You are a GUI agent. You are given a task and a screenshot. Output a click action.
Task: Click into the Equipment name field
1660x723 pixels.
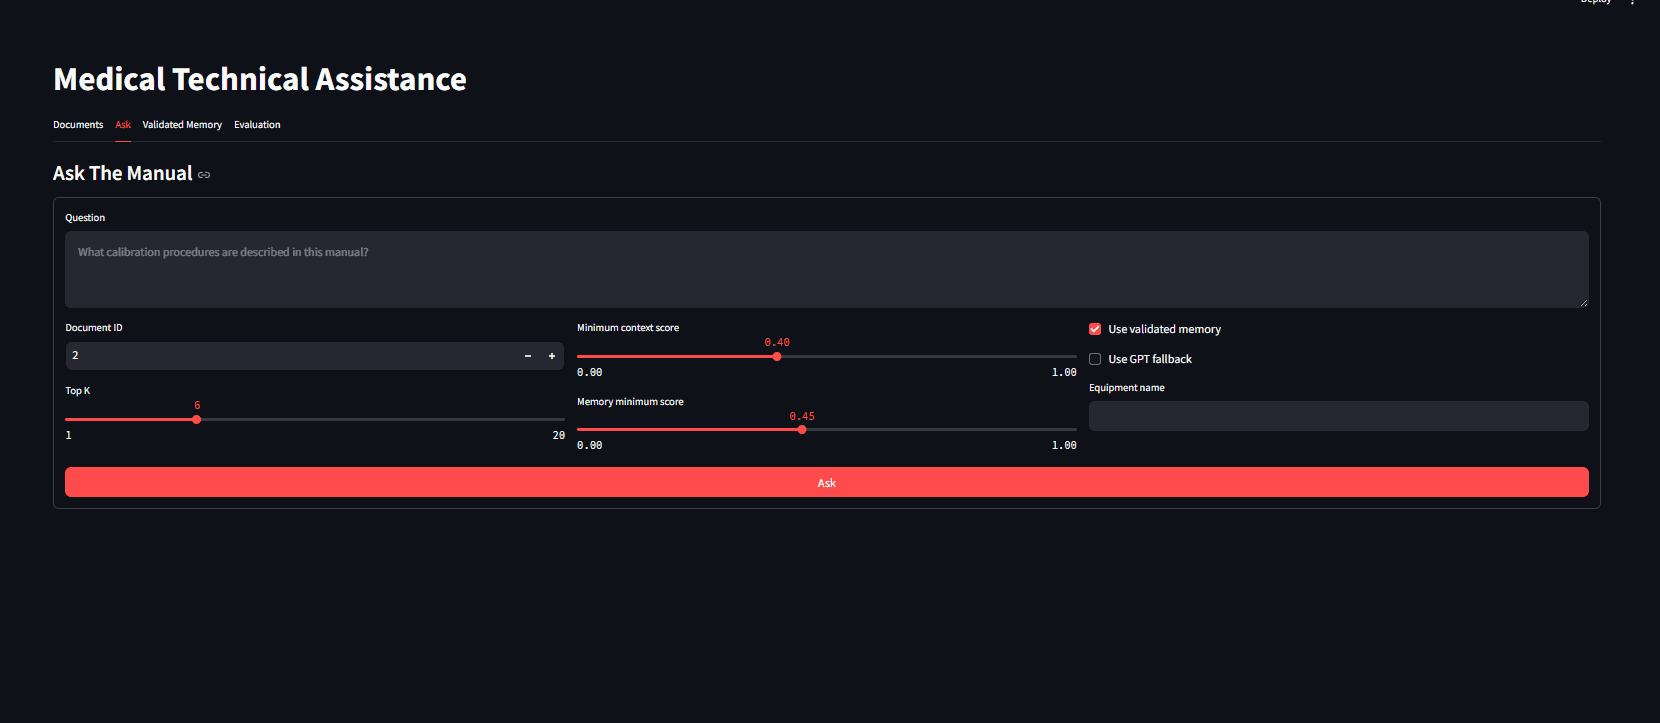click(1339, 416)
